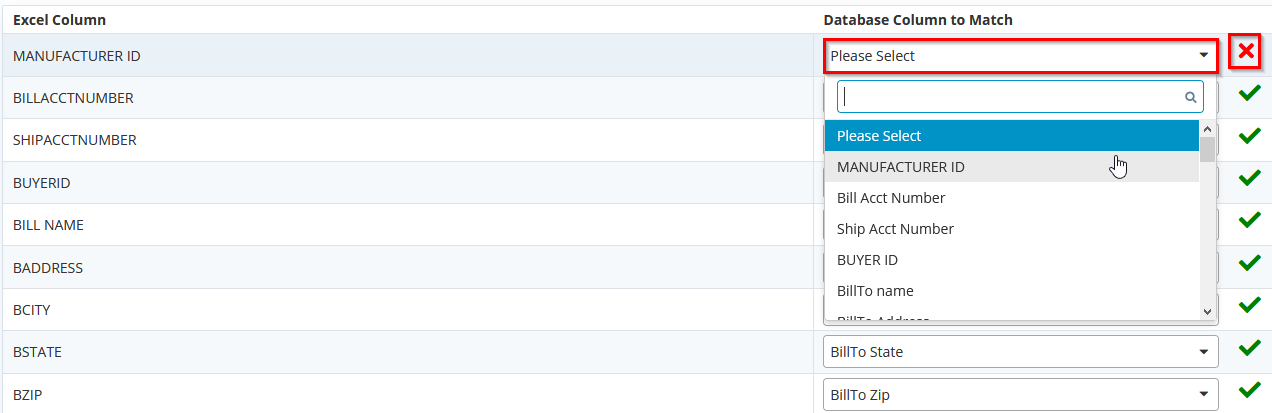Expand the BillTo State dropdown
The image size is (1272, 413).
click(1021, 352)
